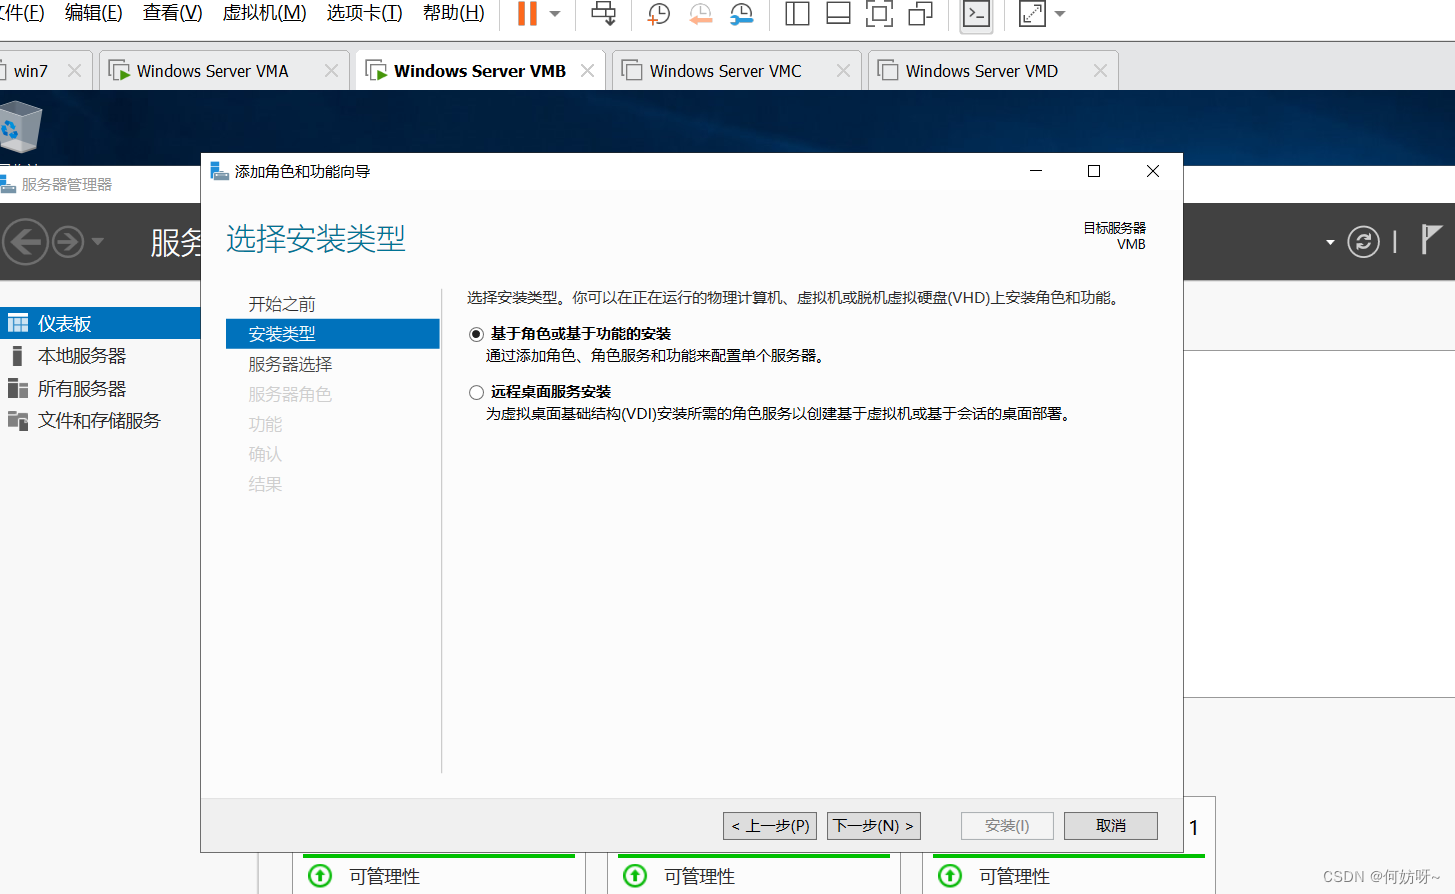Click the take snapshot clock icon
The height and width of the screenshot is (894, 1455).
coord(658,14)
